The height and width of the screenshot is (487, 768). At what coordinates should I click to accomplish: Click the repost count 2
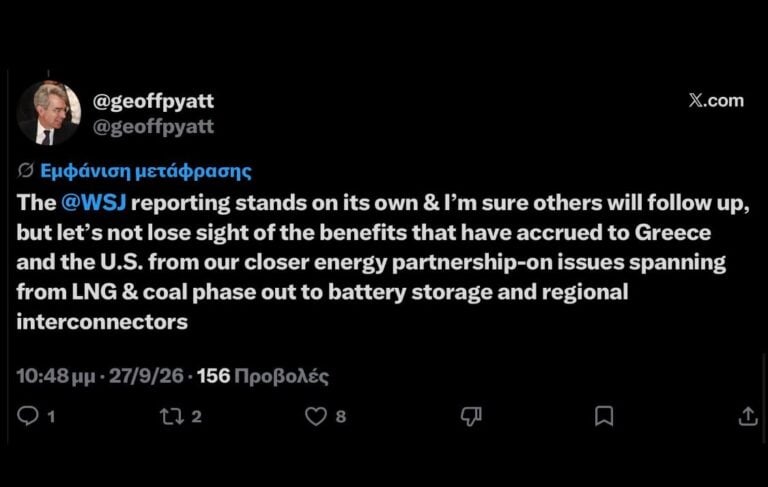pos(196,416)
